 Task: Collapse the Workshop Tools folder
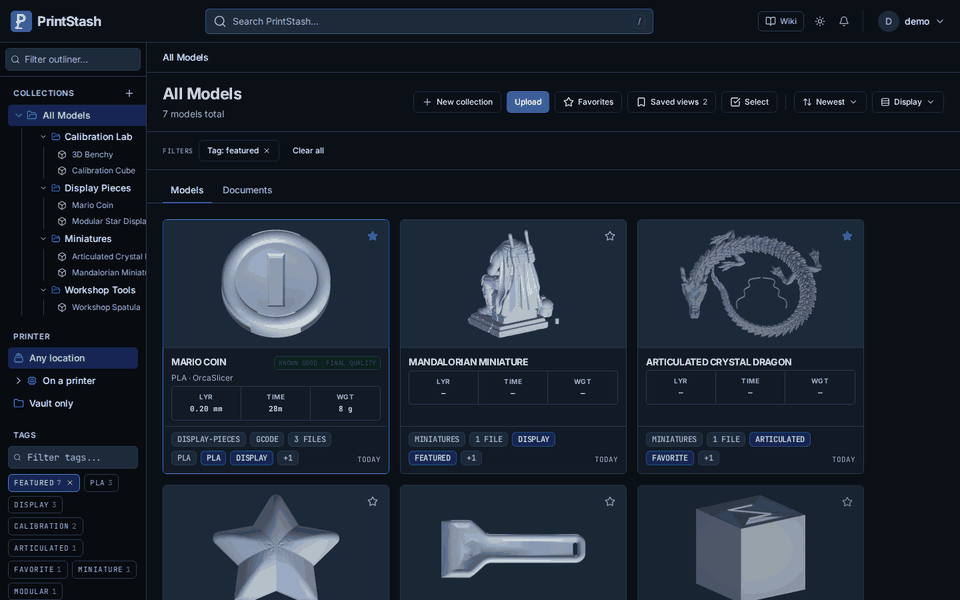43,290
